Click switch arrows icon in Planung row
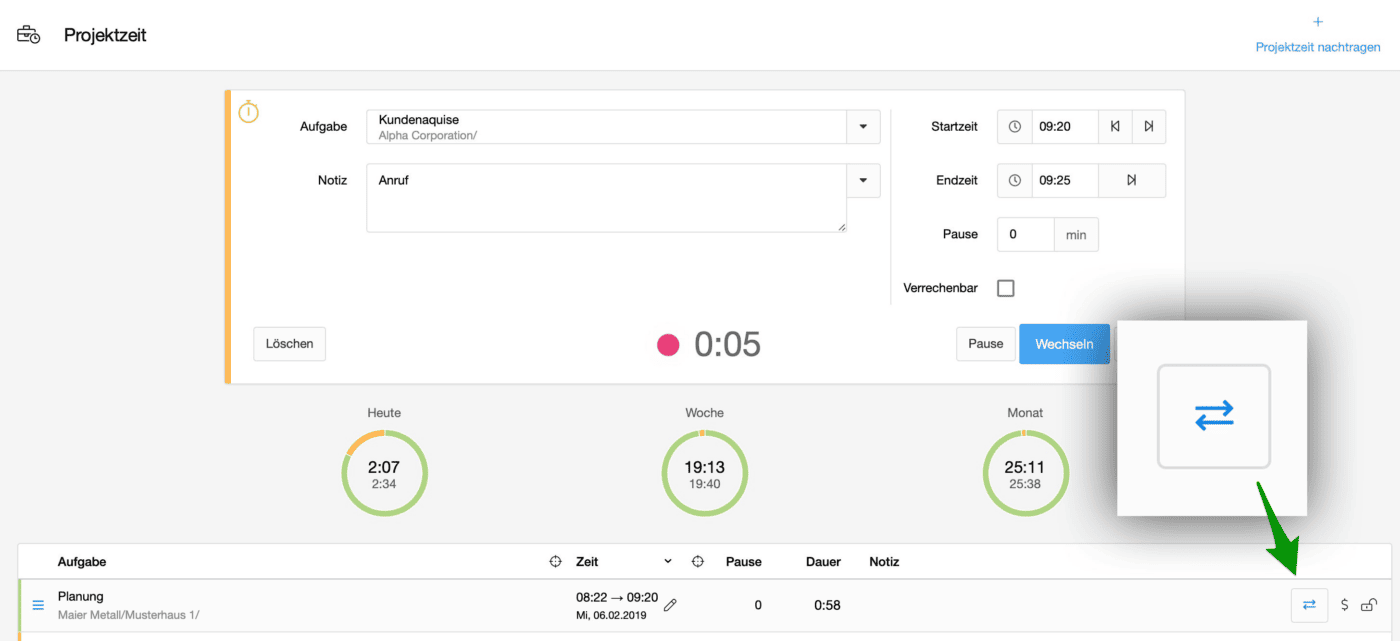Screen dimensions: 1400x641 click(x=1309, y=604)
